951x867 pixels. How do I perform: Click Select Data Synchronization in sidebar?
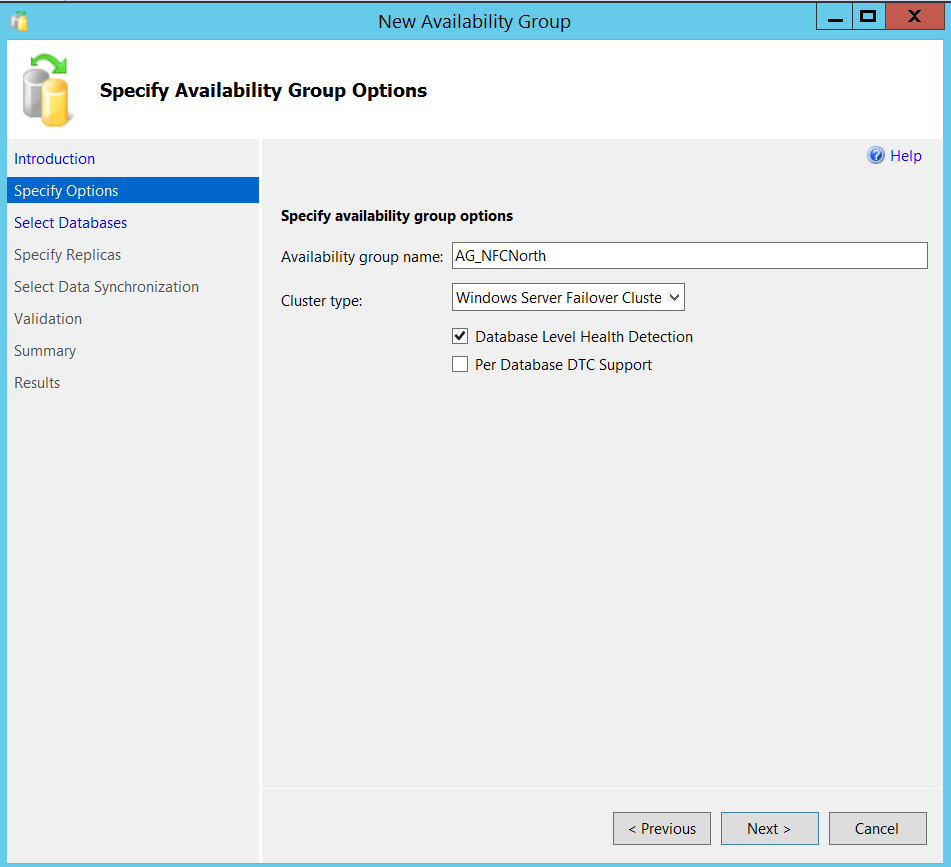click(x=106, y=287)
